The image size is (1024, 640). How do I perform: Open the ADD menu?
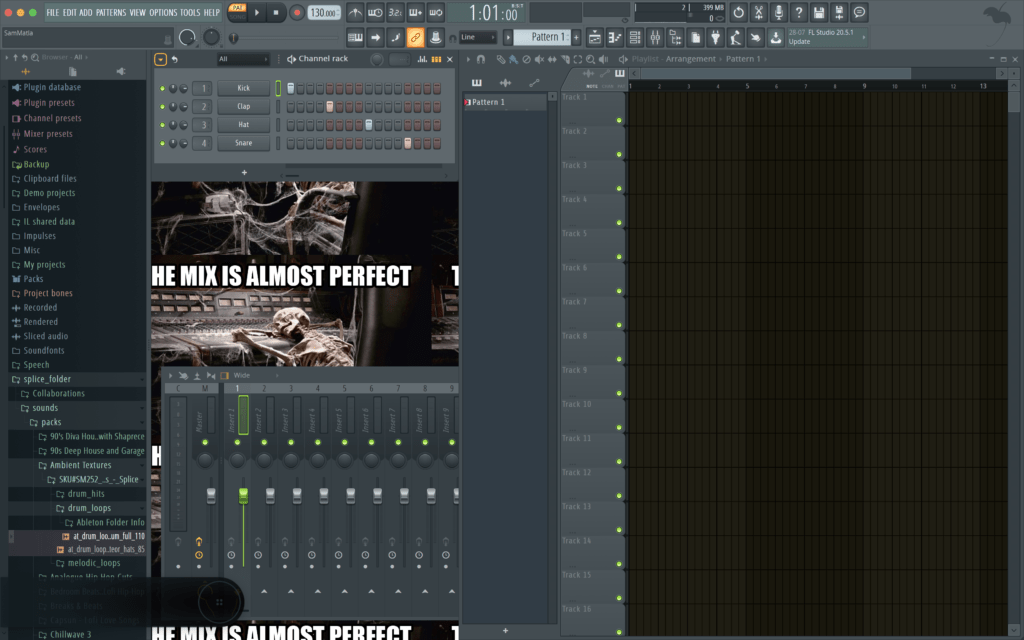(86, 12)
